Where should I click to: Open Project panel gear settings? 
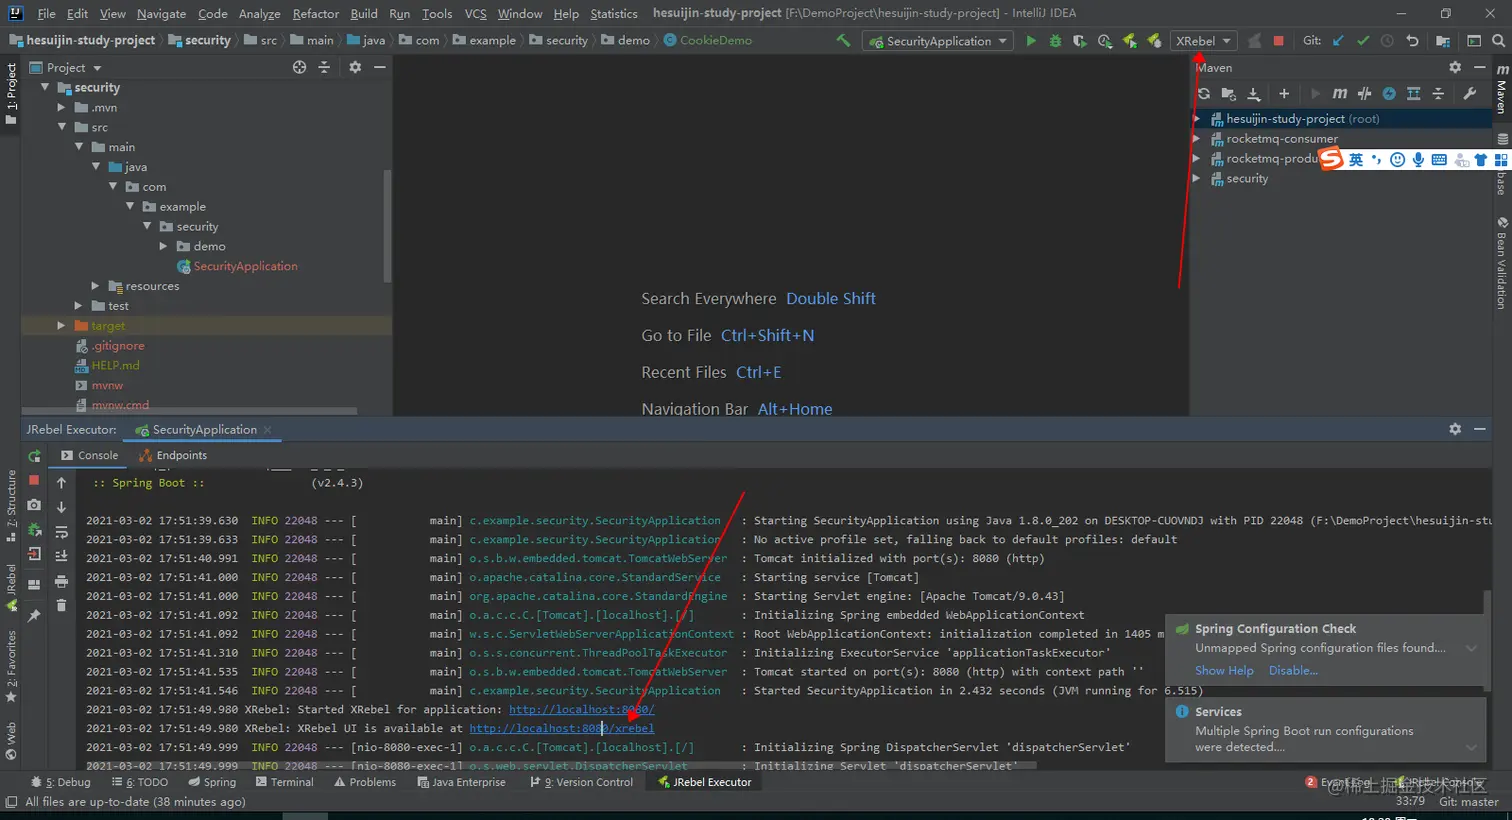click(355, 67)
